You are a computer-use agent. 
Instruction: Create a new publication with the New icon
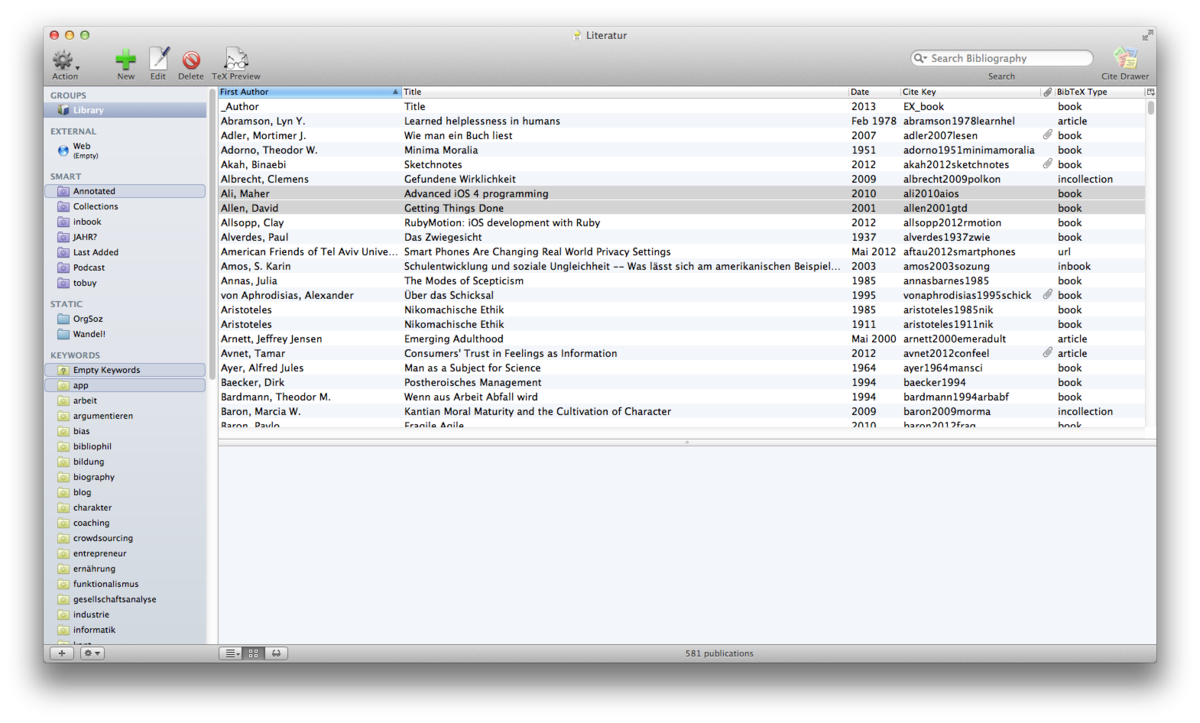[x=124, y=60]
